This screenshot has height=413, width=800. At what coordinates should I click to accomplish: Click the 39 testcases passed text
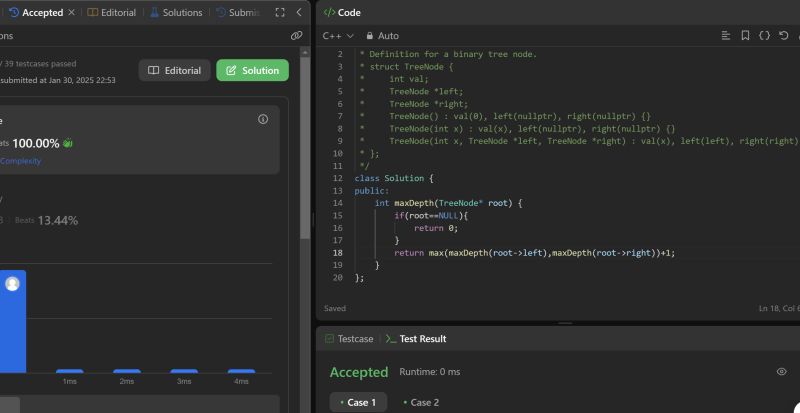click(x=40, y=64)
